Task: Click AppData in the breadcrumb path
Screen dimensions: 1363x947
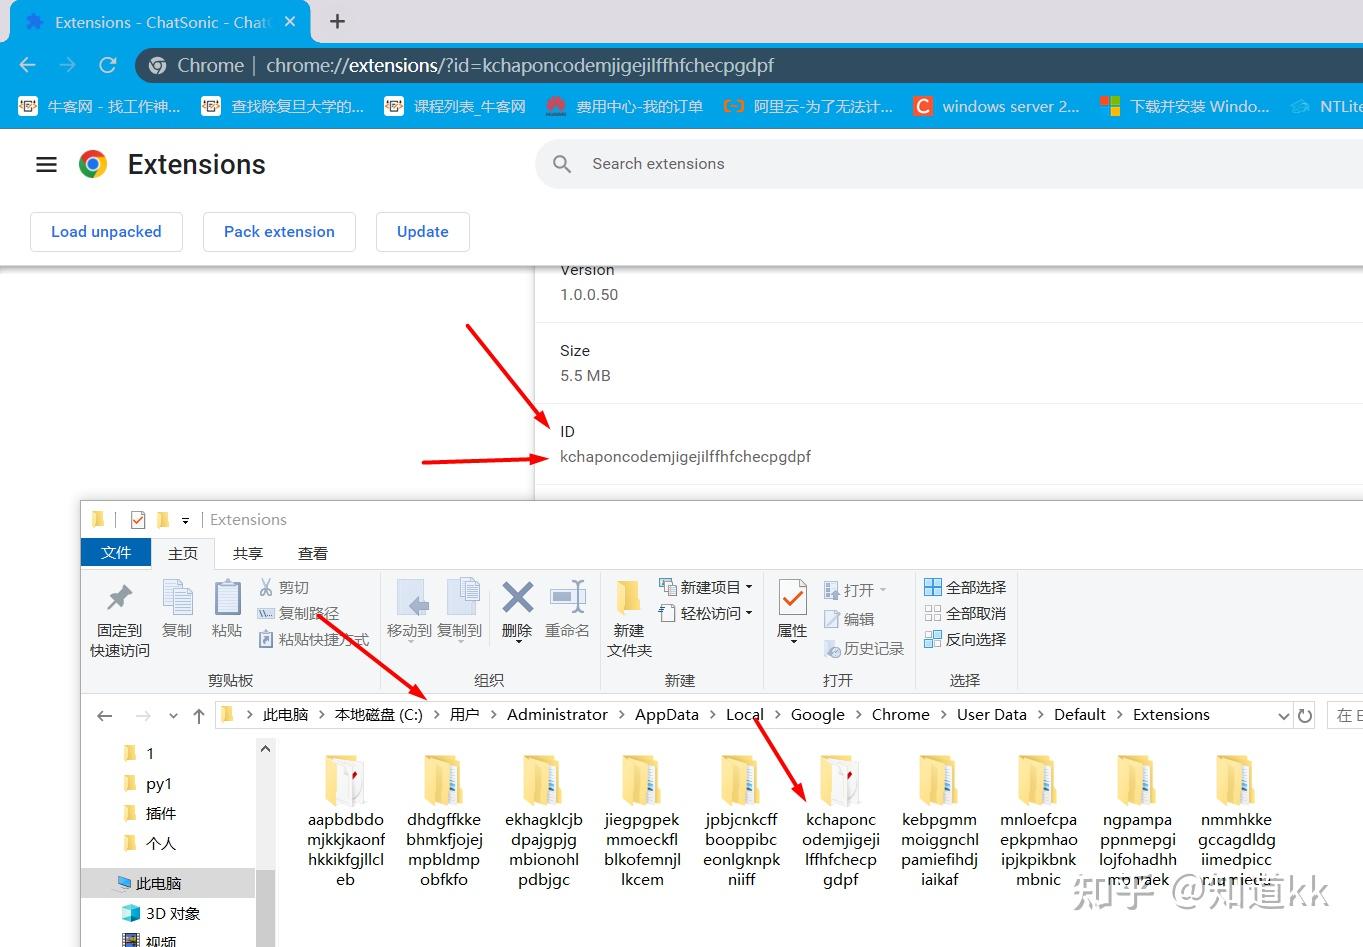Action: click(x=667, y=715)
